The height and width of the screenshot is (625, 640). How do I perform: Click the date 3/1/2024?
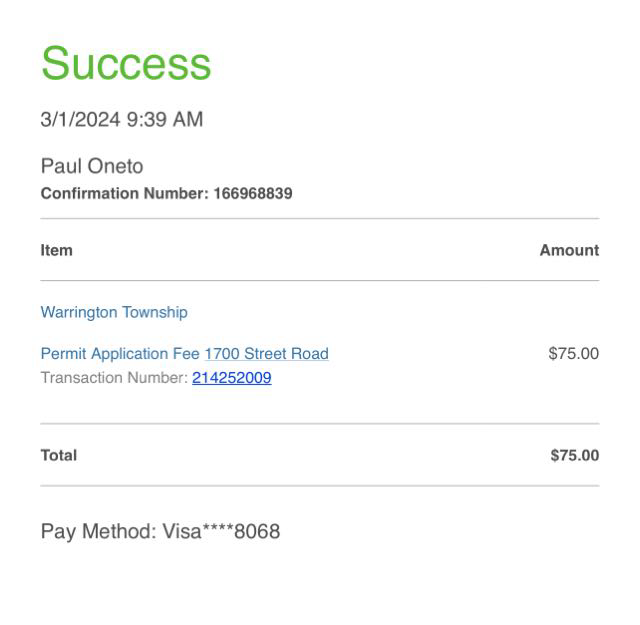pos(78,120)
